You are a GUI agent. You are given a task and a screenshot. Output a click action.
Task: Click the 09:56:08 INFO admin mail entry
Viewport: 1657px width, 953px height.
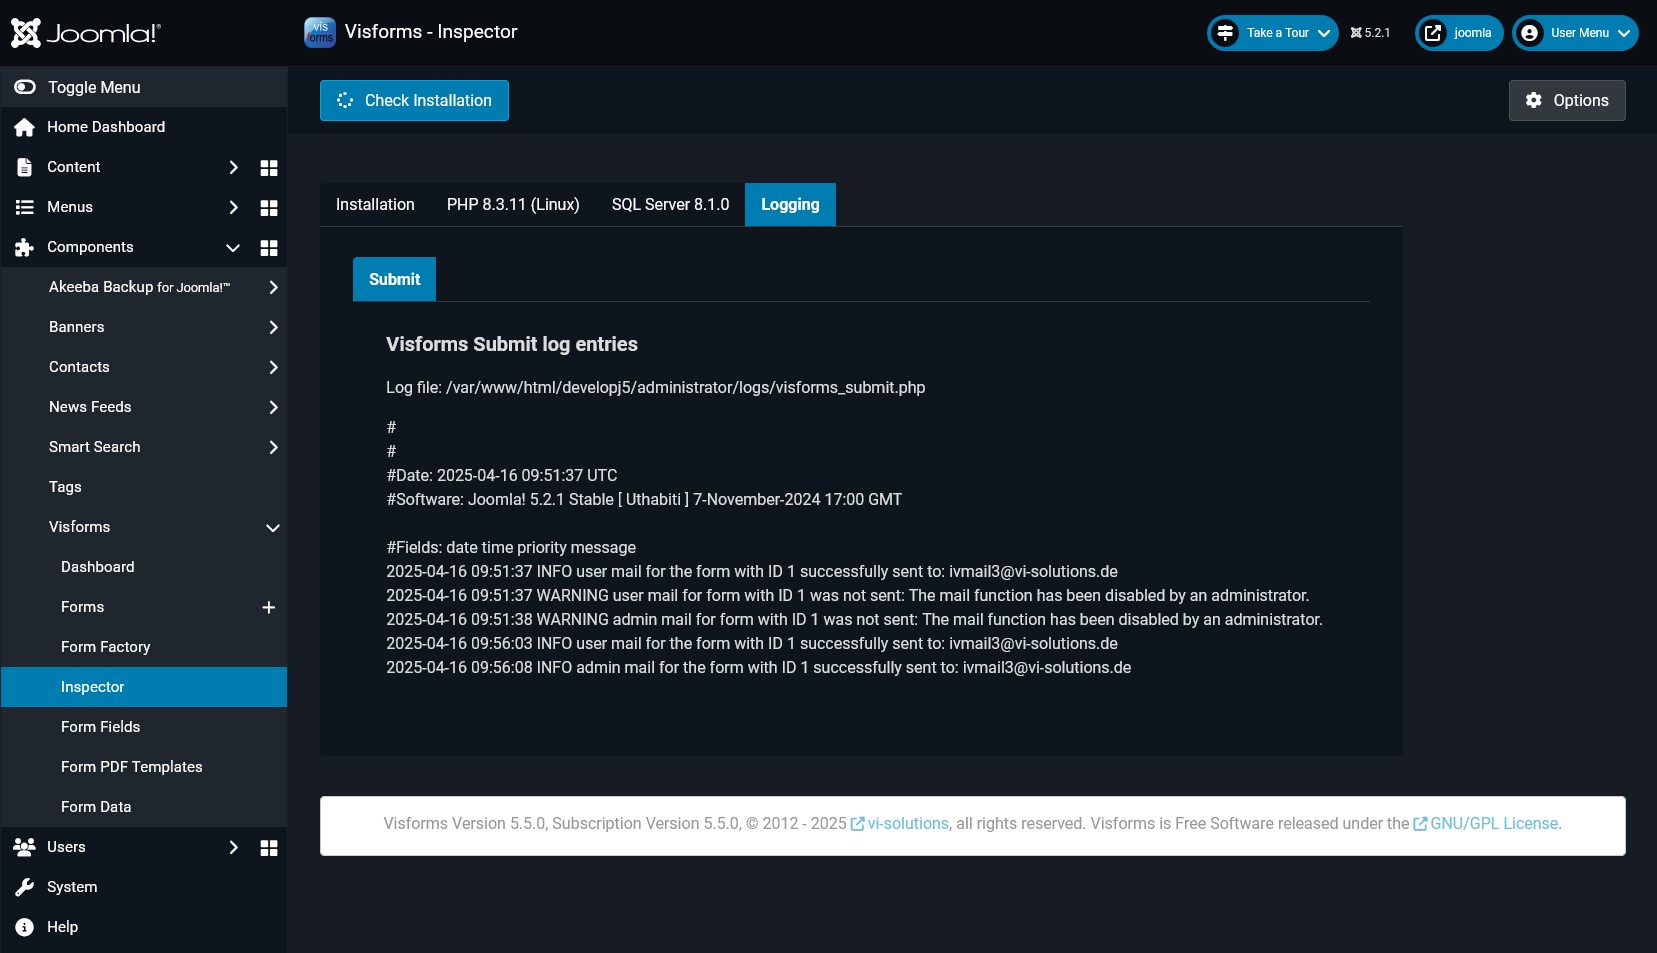point(759,667)
